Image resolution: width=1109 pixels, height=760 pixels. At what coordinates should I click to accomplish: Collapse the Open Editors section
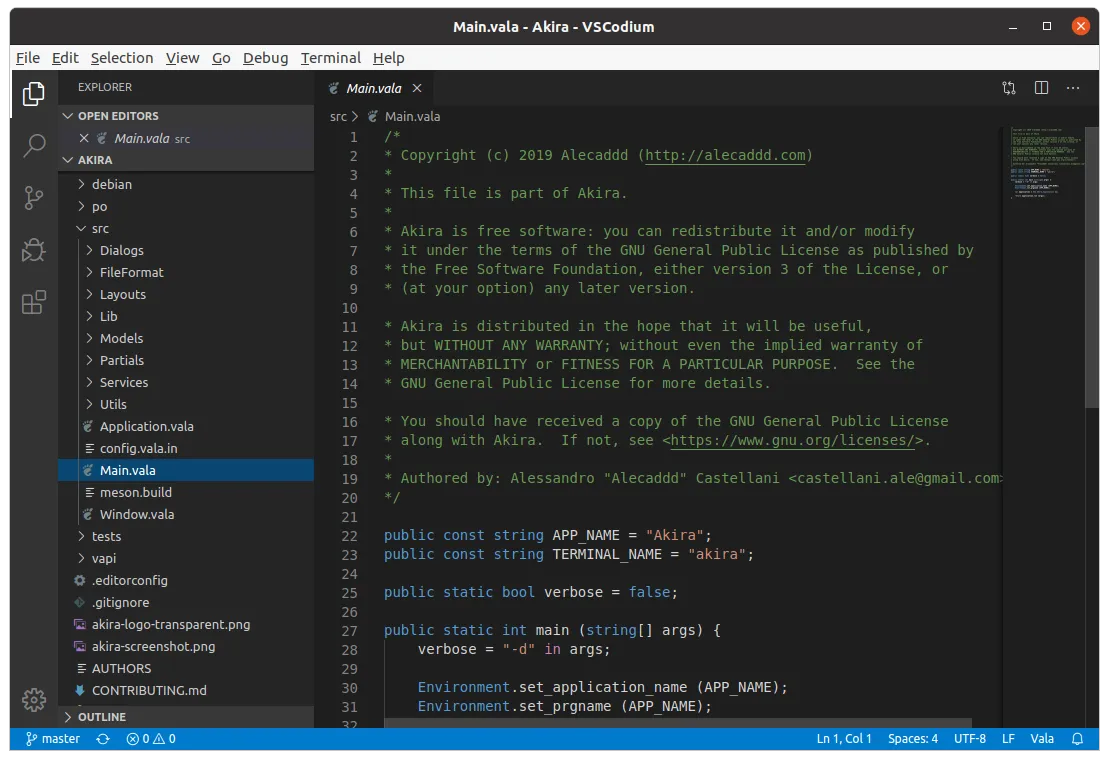68,115
